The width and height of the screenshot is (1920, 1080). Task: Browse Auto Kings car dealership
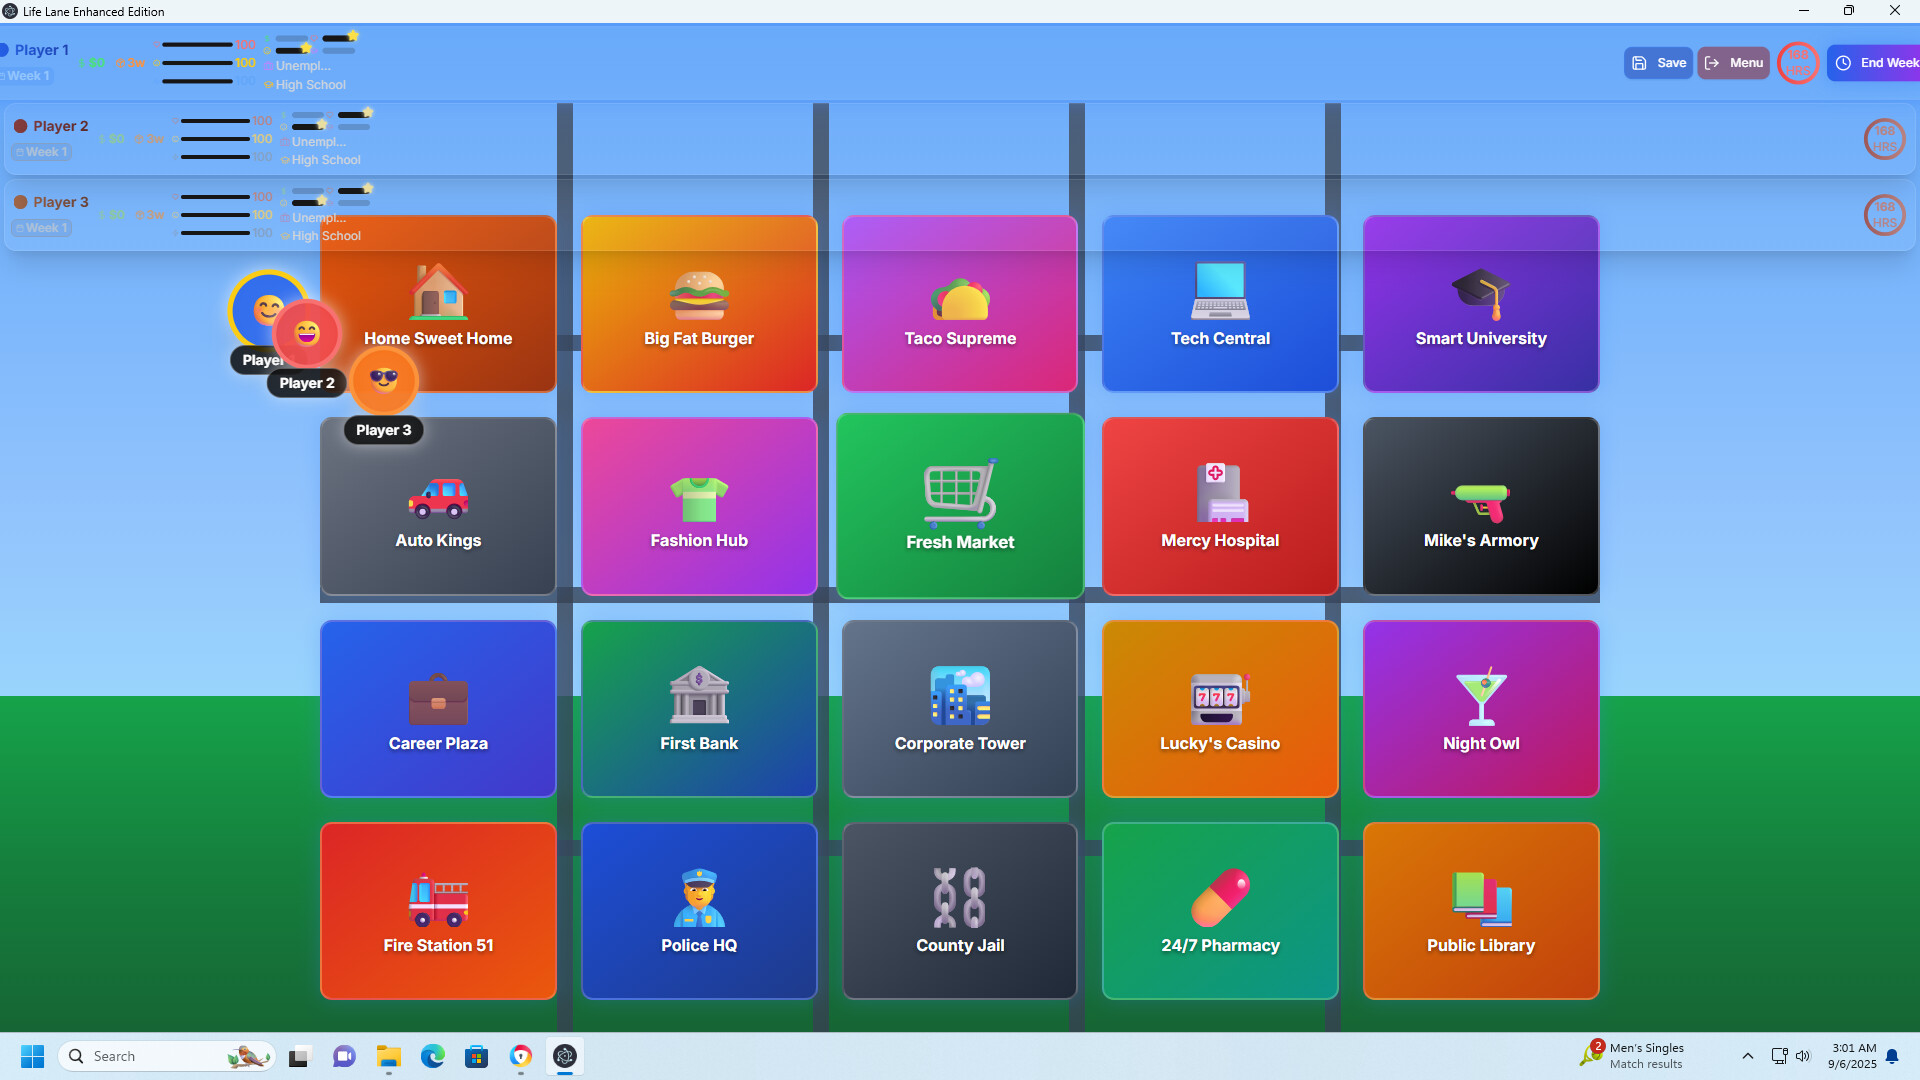pos(437,505)
